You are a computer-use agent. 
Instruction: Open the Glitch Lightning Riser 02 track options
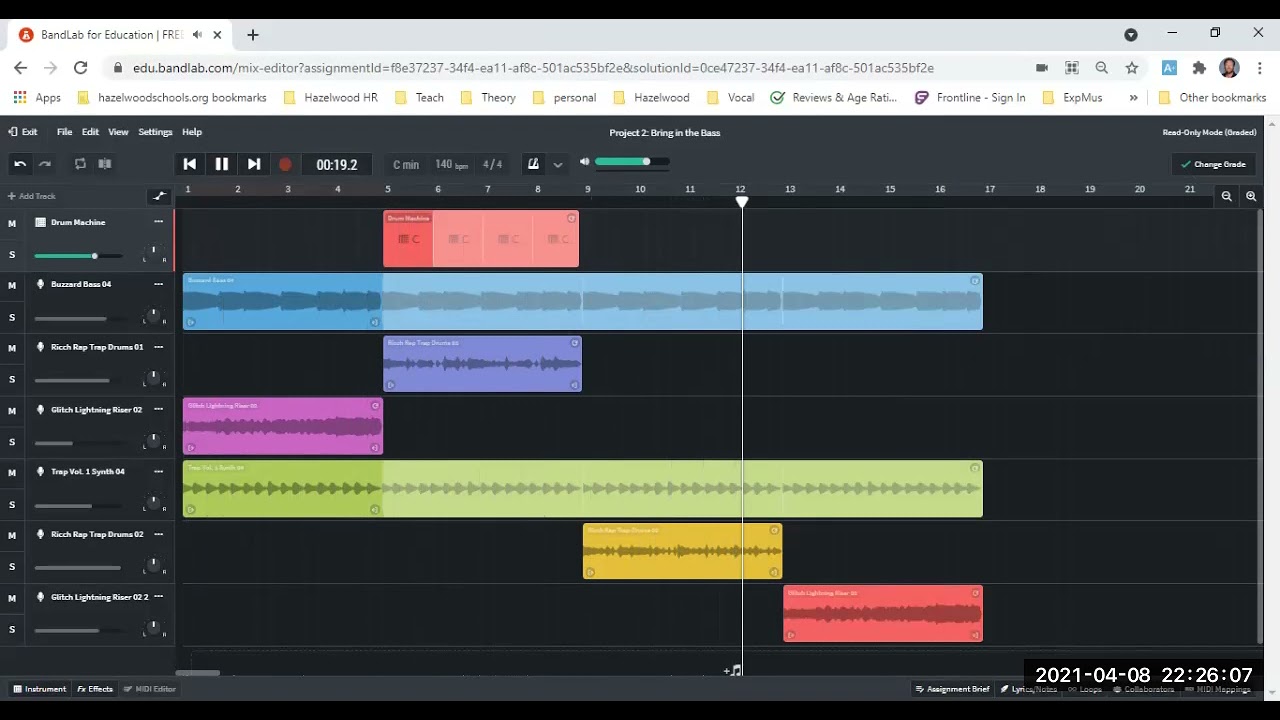158,409
